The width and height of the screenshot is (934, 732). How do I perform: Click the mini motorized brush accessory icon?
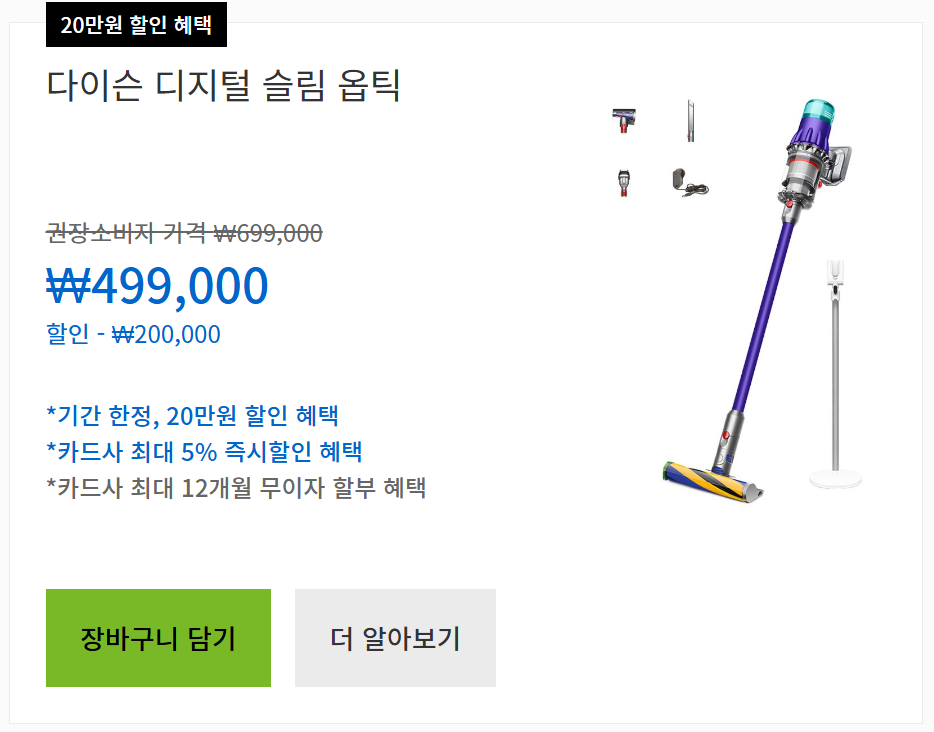click(x=624, y=120)
